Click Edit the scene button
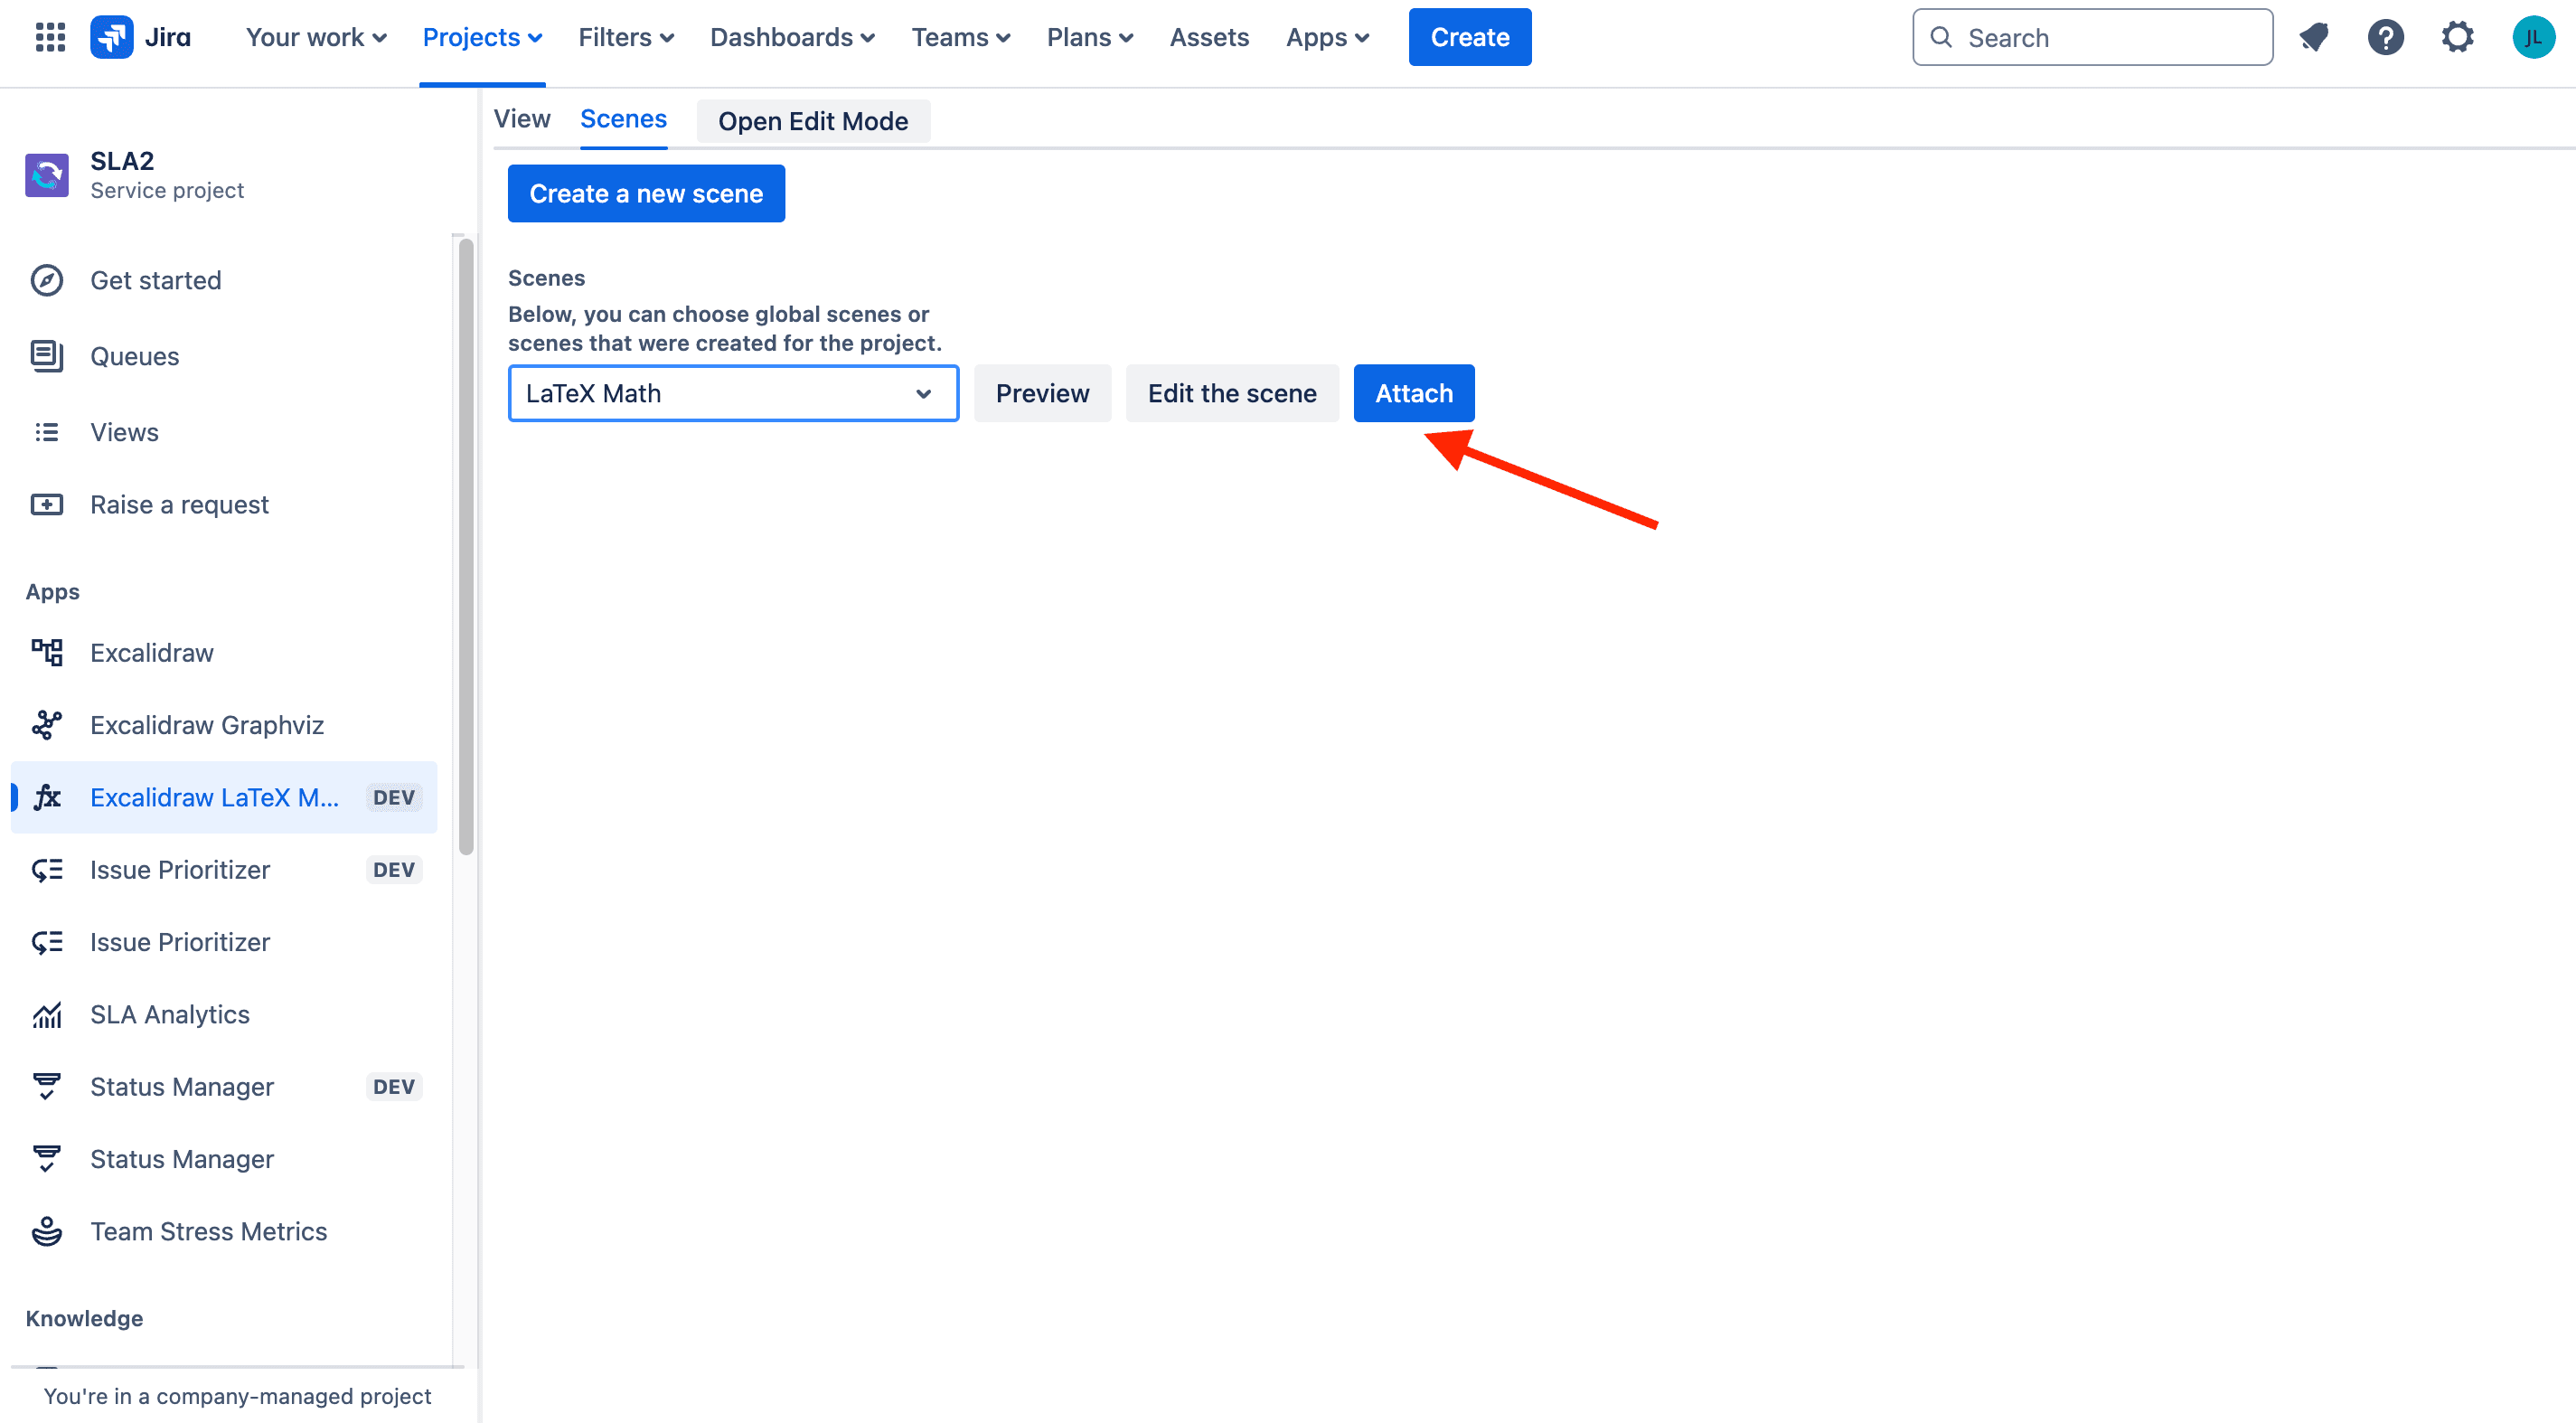 click(1232, 393)
